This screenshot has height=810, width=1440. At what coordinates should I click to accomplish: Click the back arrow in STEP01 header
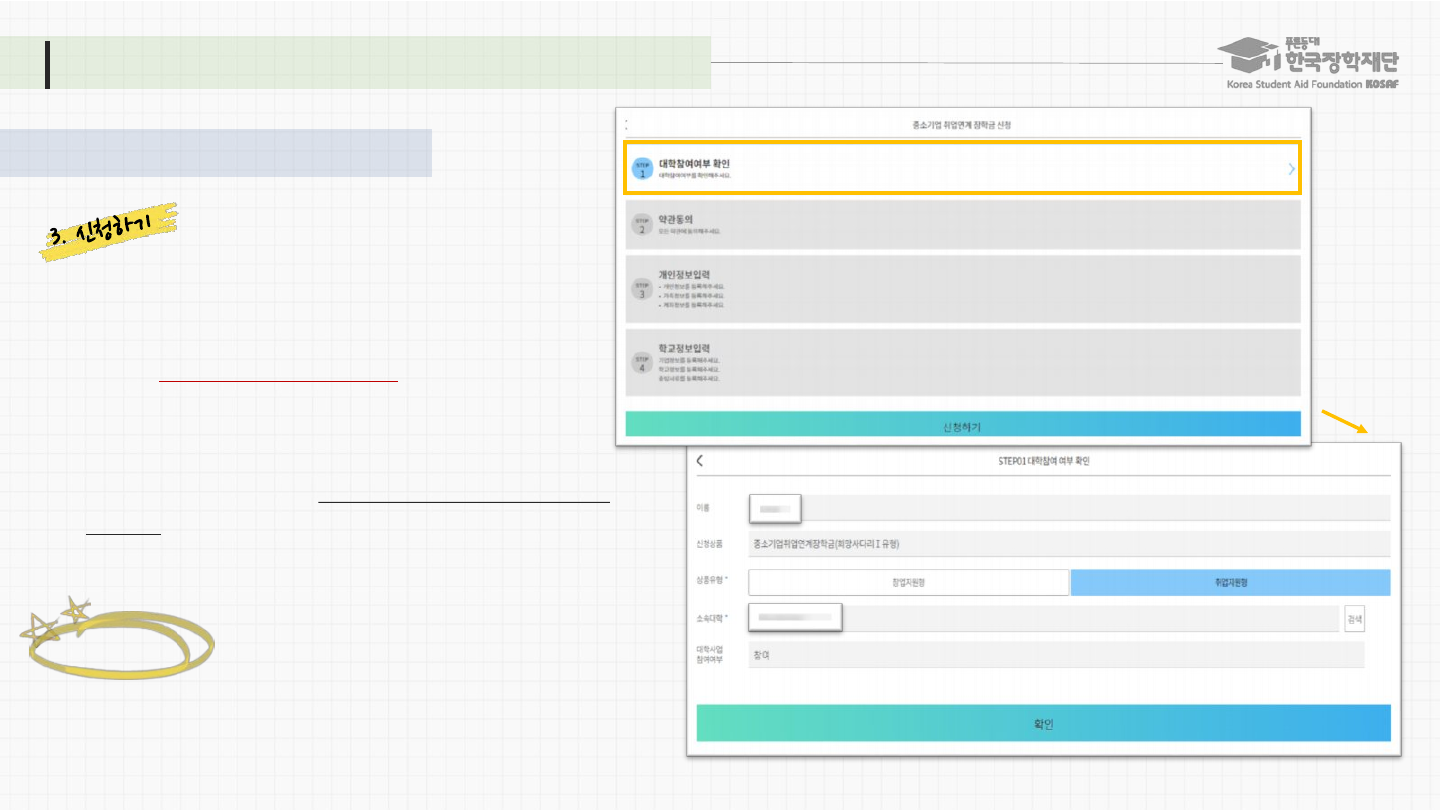coord(700,461)
